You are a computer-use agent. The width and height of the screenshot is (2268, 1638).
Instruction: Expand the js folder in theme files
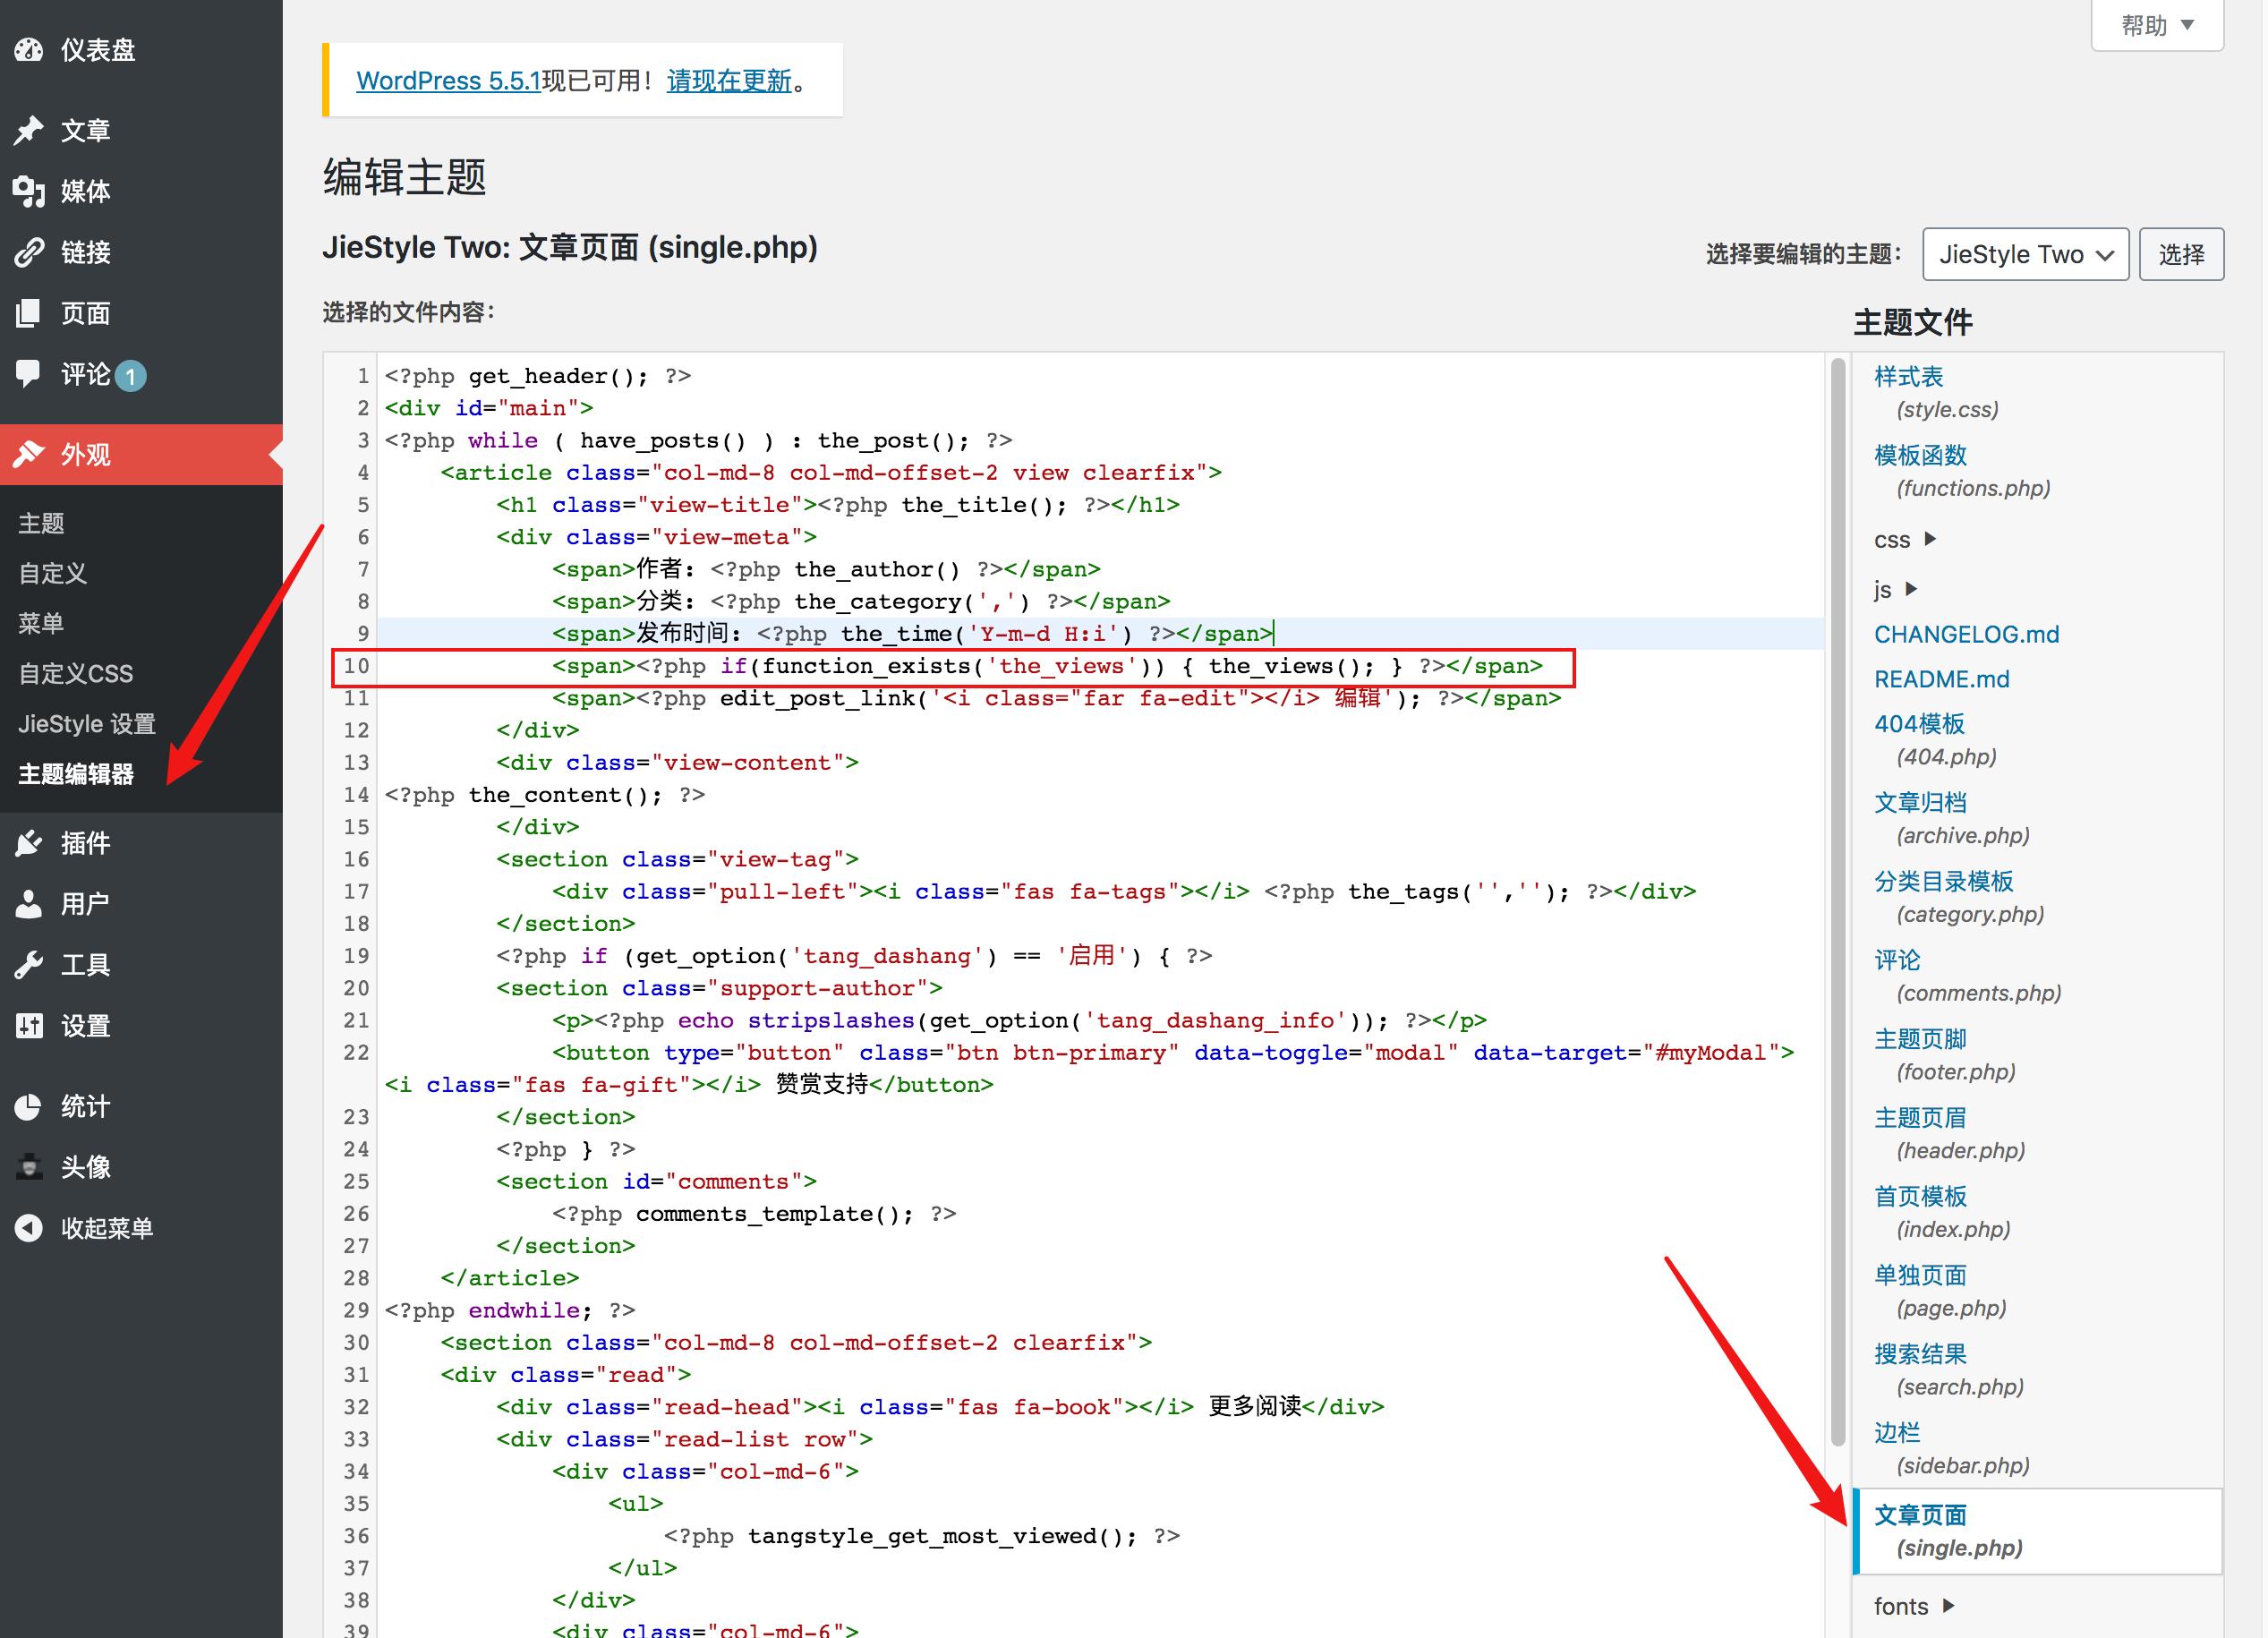(1912, 589)
